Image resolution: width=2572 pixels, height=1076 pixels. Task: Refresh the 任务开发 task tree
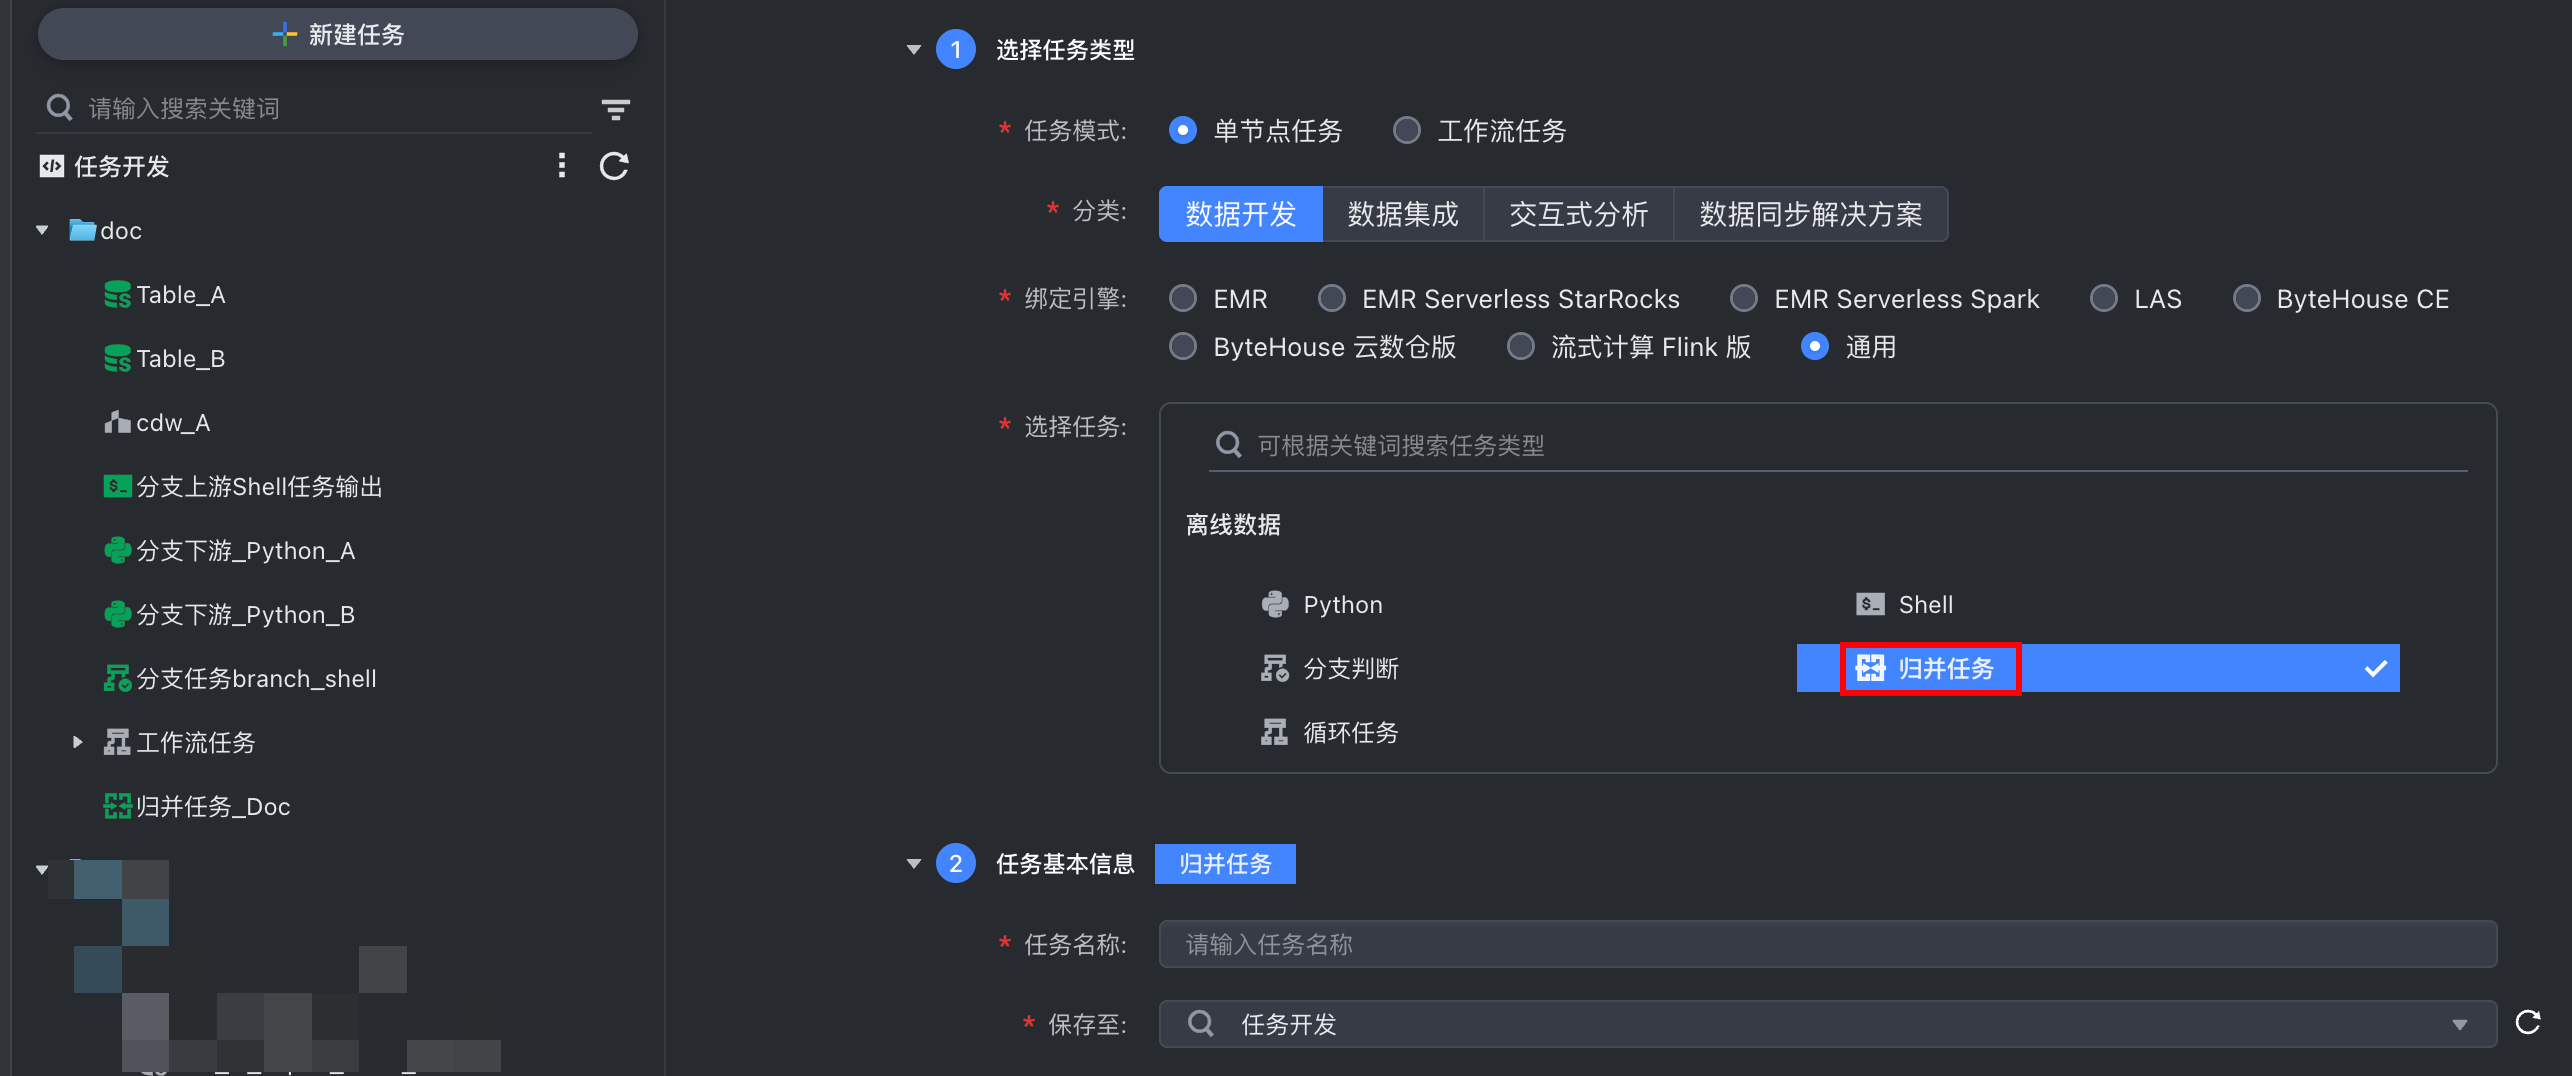[614, 166]
